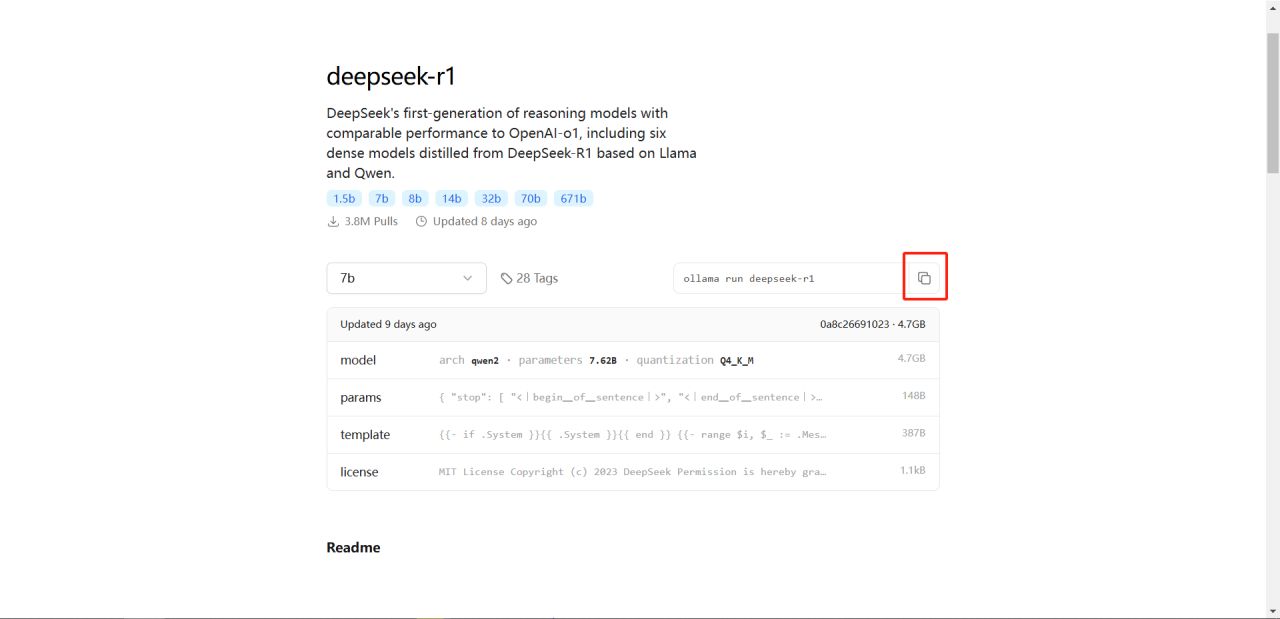Open the model file row
The width and height of the screenshot is (1280, 619).
click(x=633, y=359)
